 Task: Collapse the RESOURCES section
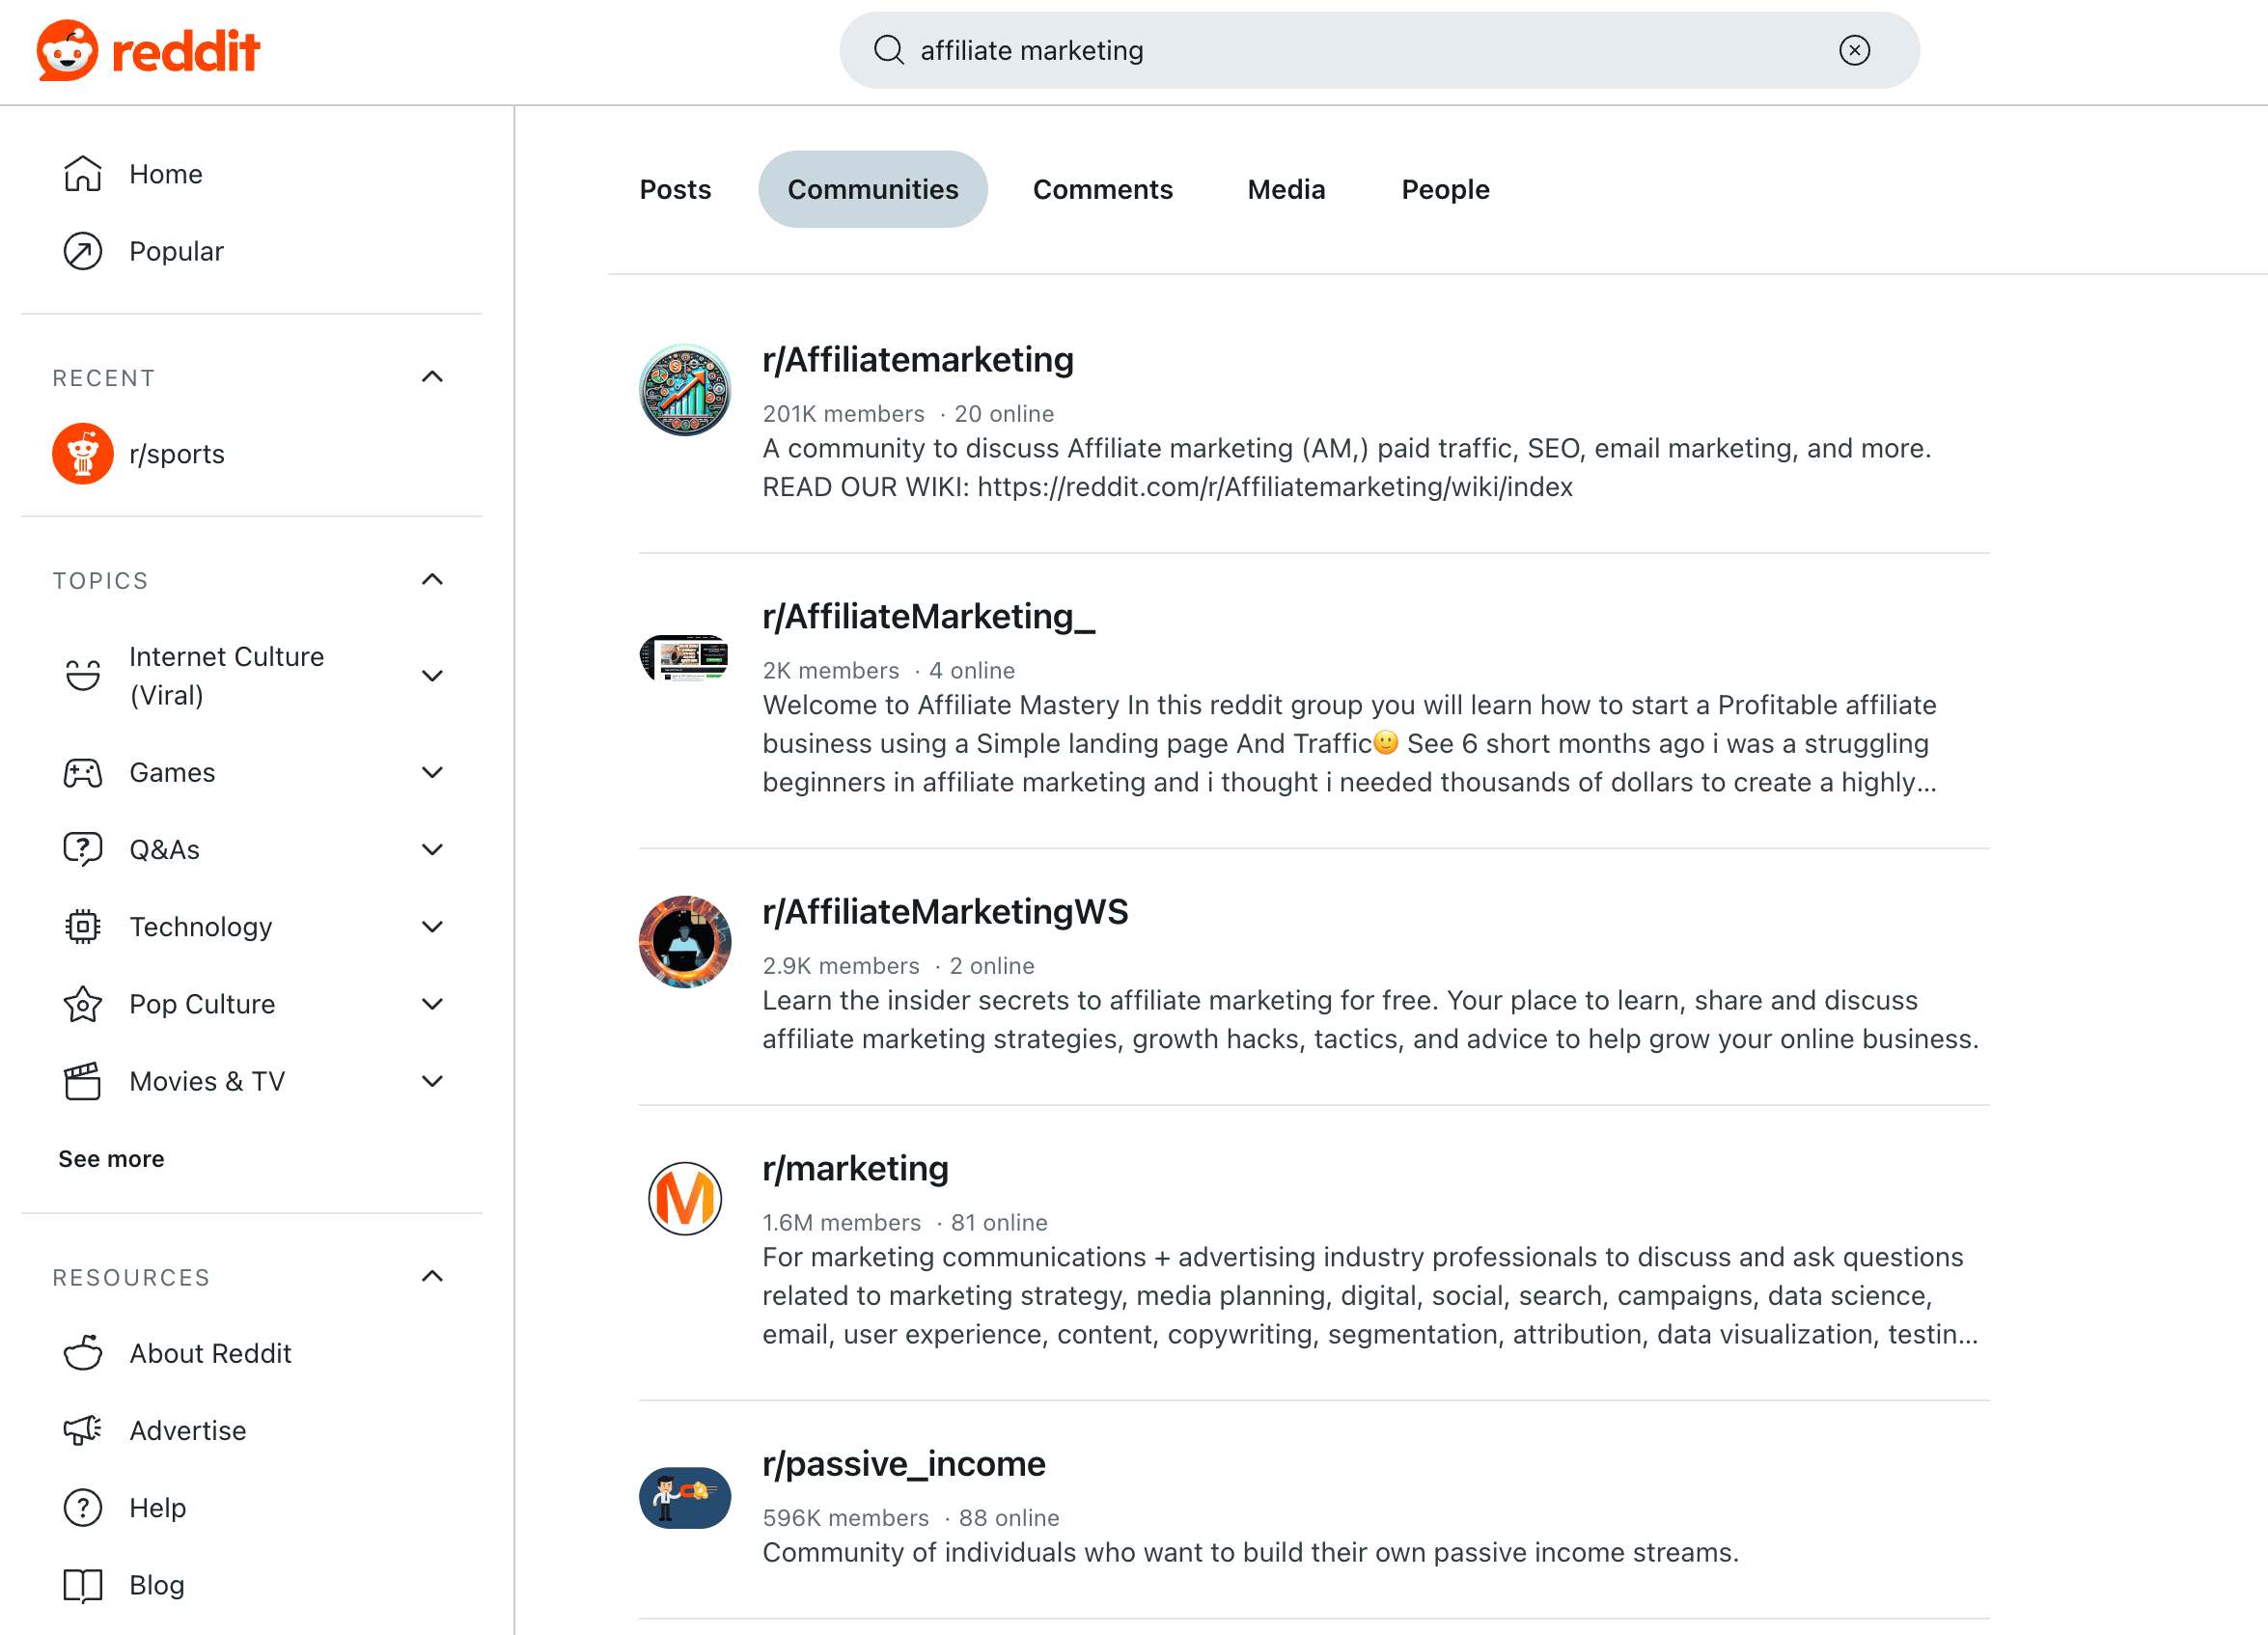tap(432, 1277)
